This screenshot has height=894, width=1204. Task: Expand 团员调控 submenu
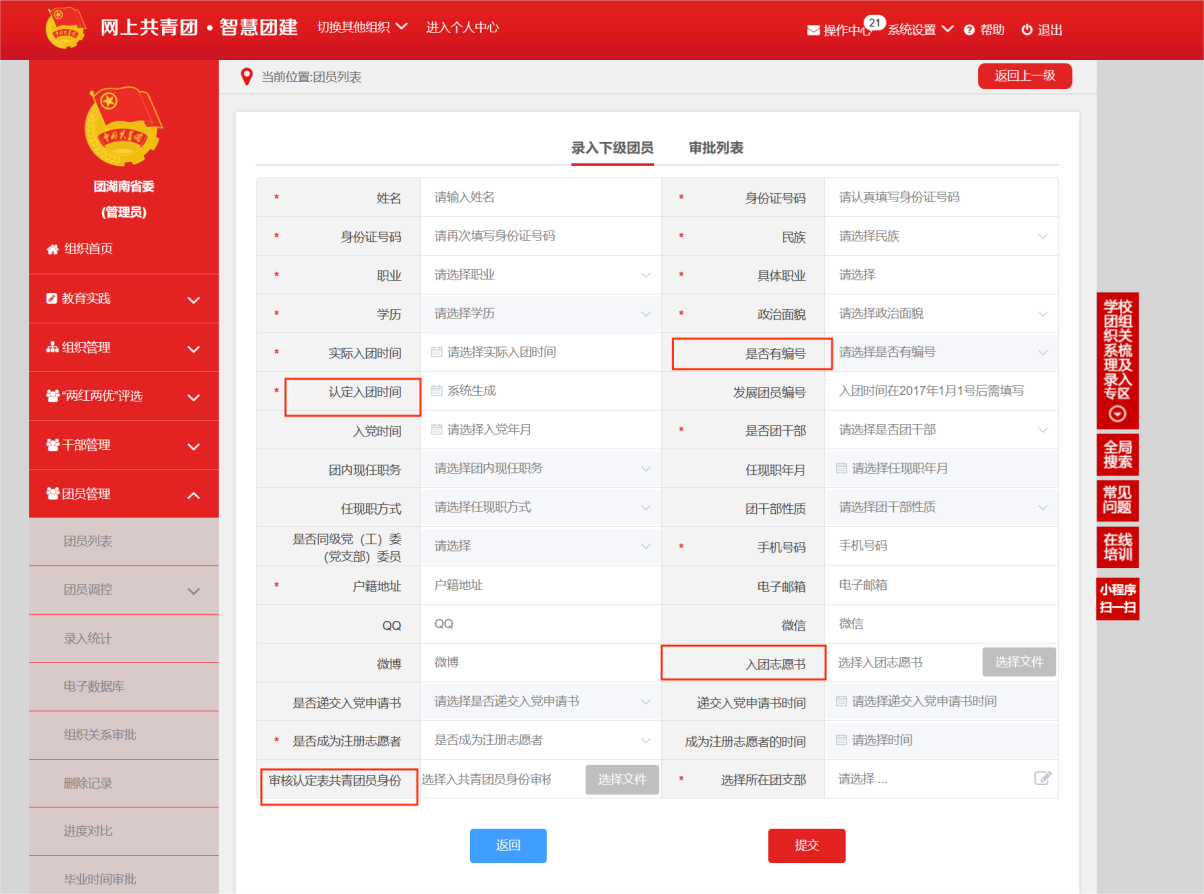click(x=124, y=590)
